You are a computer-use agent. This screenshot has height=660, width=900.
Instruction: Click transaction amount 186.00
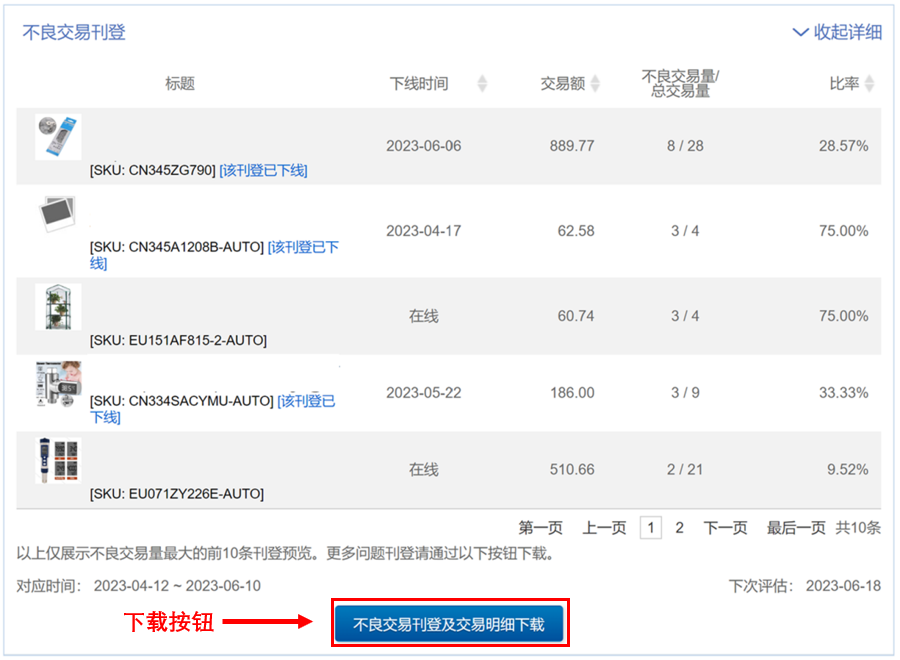[572, 393]
